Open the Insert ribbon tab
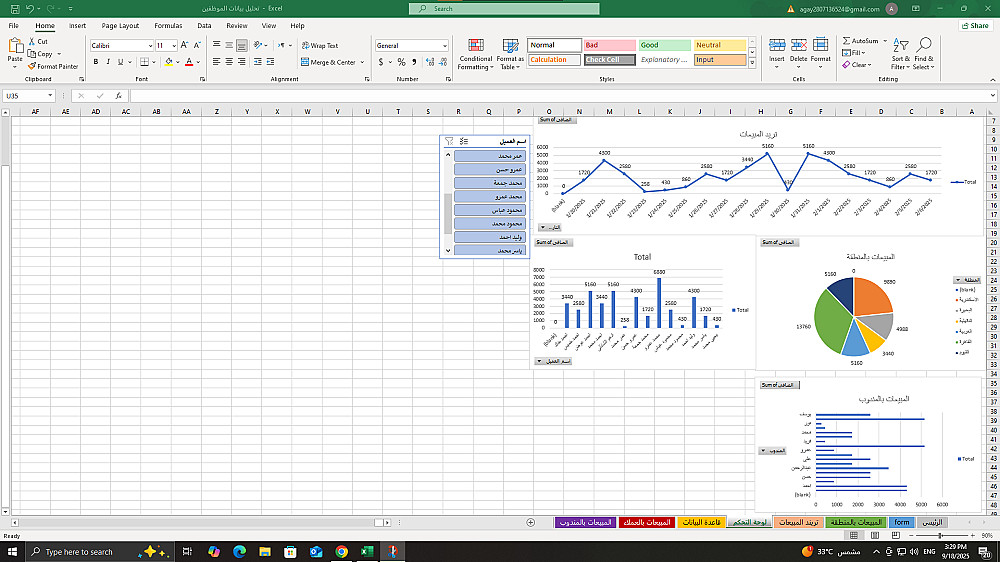The image size is (1000, 562). click(x=77, y=26)
